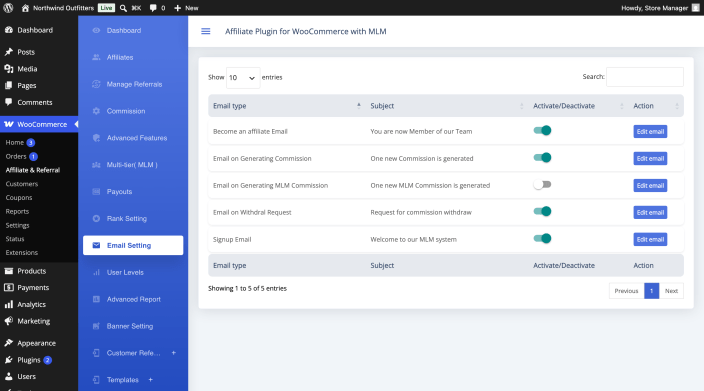Open Affiliate & Referral submenu item
This screenshot has width=704, height=391.
click(32, 170)
